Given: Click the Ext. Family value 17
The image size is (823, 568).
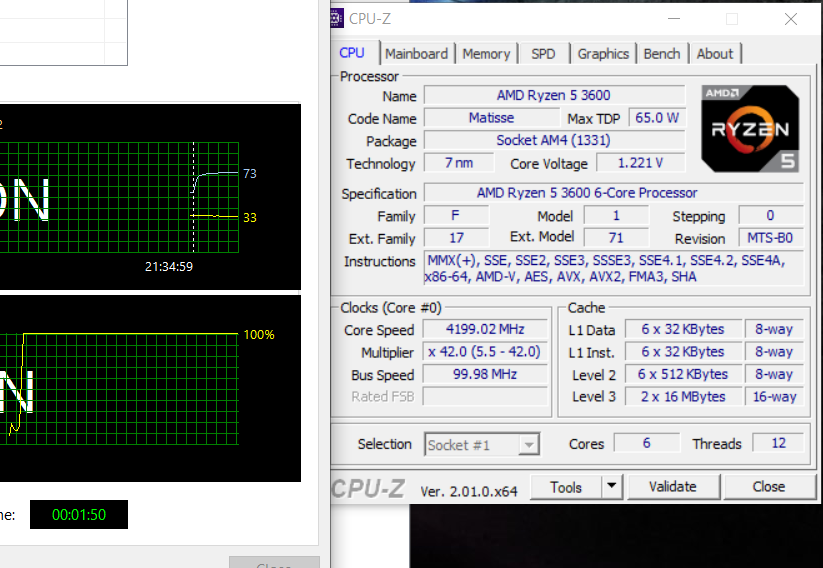Looking at the screenshot, I should pos(456,238).
